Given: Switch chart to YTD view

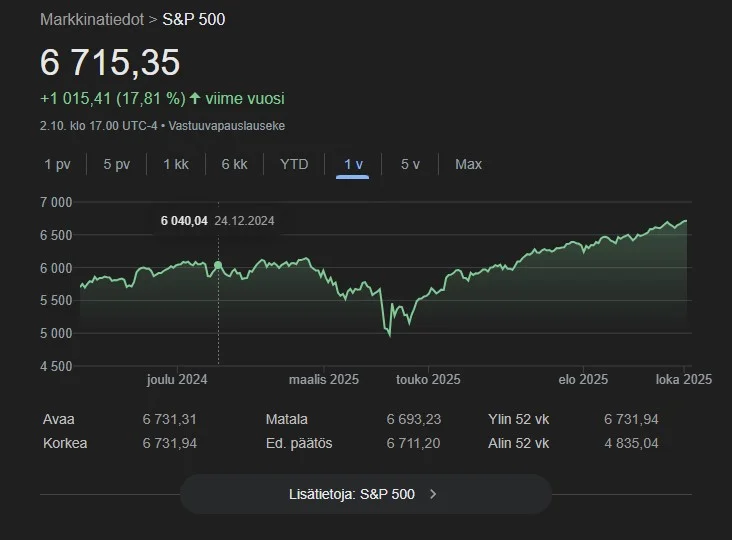Looking at the screenshot, I should pyautogui.click(x=294, y=164).
